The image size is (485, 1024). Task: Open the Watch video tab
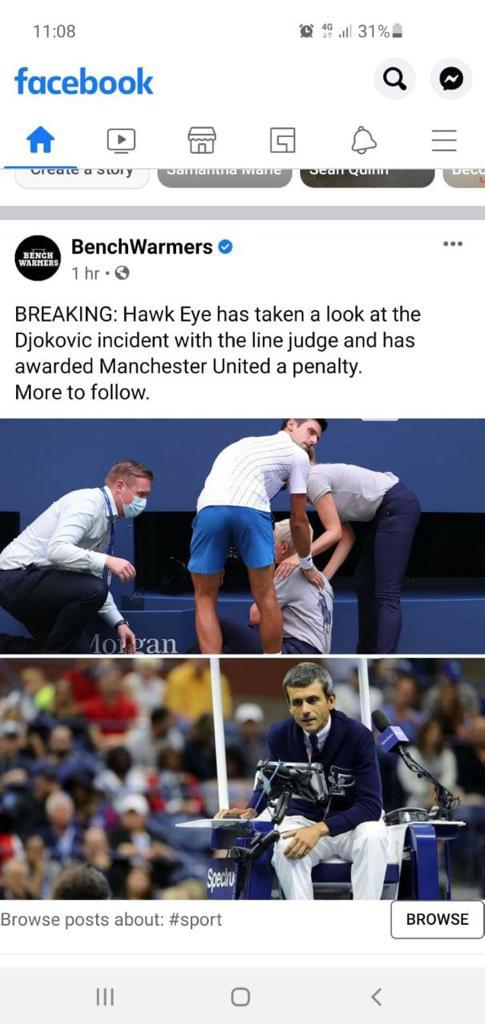(x=121, y=140)
